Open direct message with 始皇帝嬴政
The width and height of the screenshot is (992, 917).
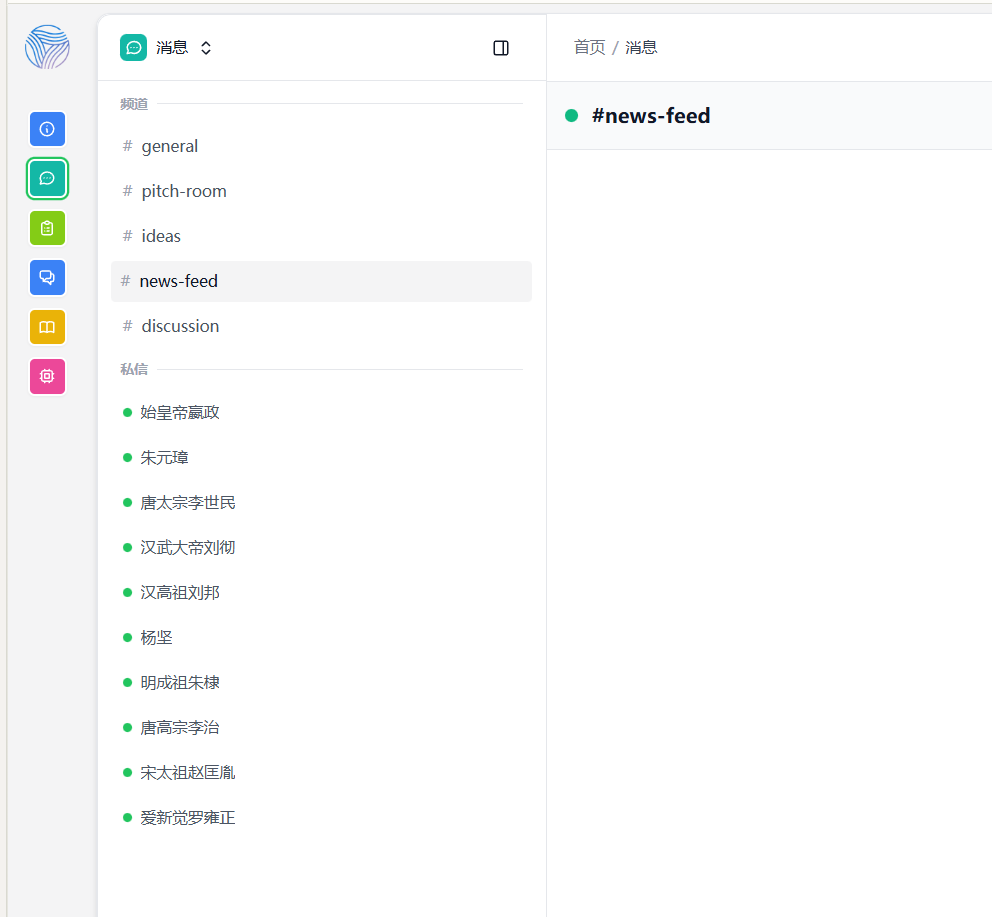pos(321,413)
